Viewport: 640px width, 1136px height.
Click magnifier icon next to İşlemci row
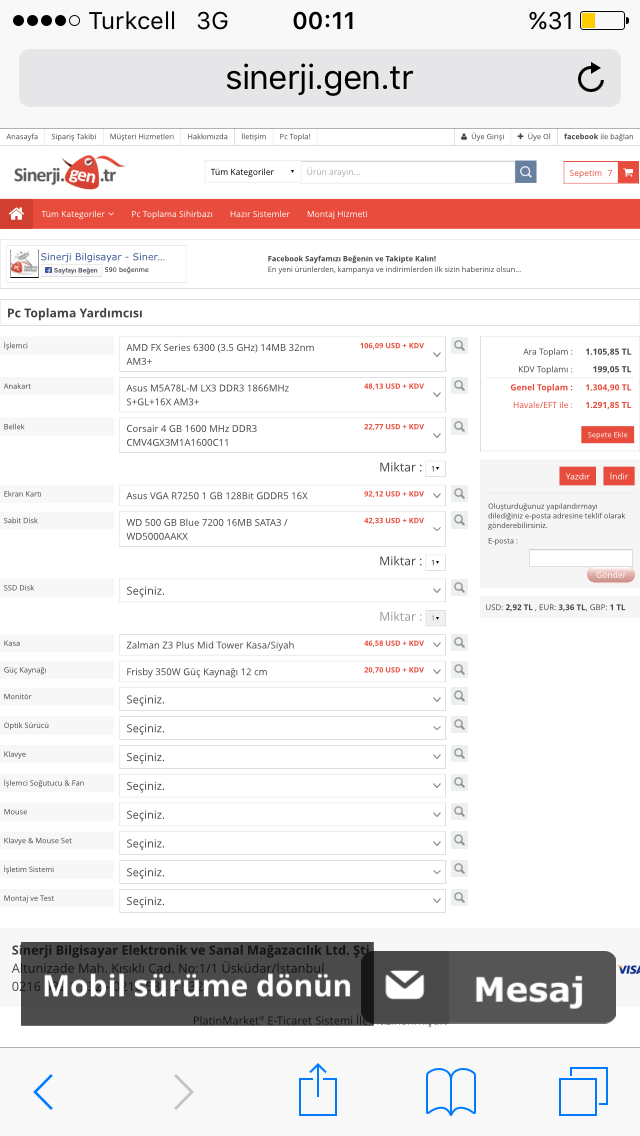point(459,346)
